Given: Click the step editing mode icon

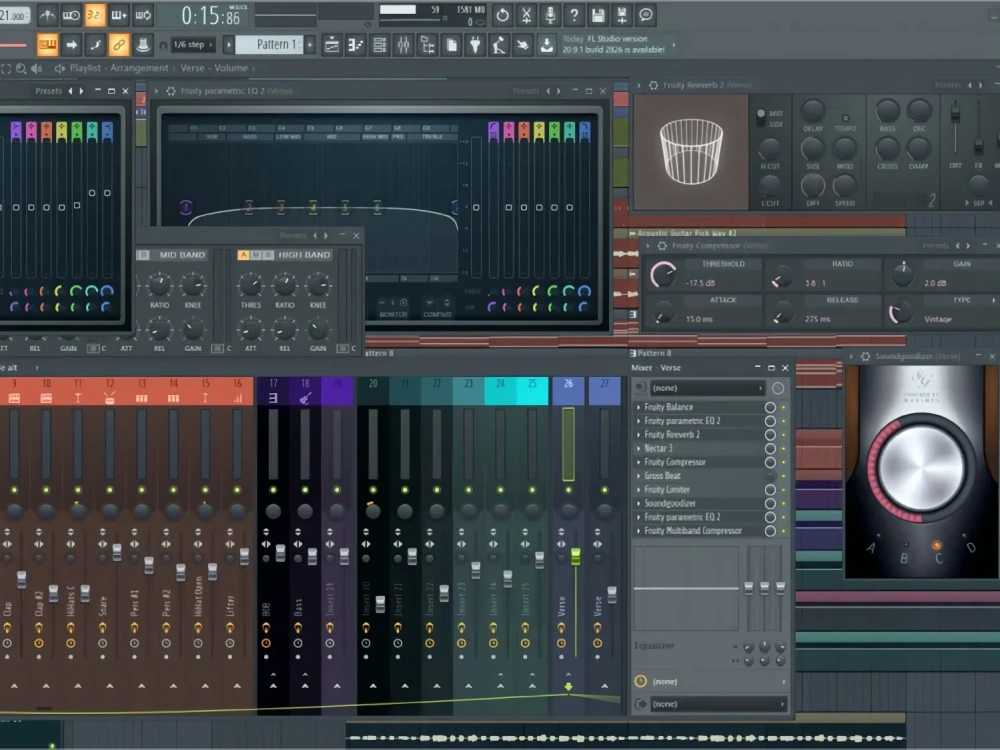Looking at the screenshot, I should pos(95,45).
